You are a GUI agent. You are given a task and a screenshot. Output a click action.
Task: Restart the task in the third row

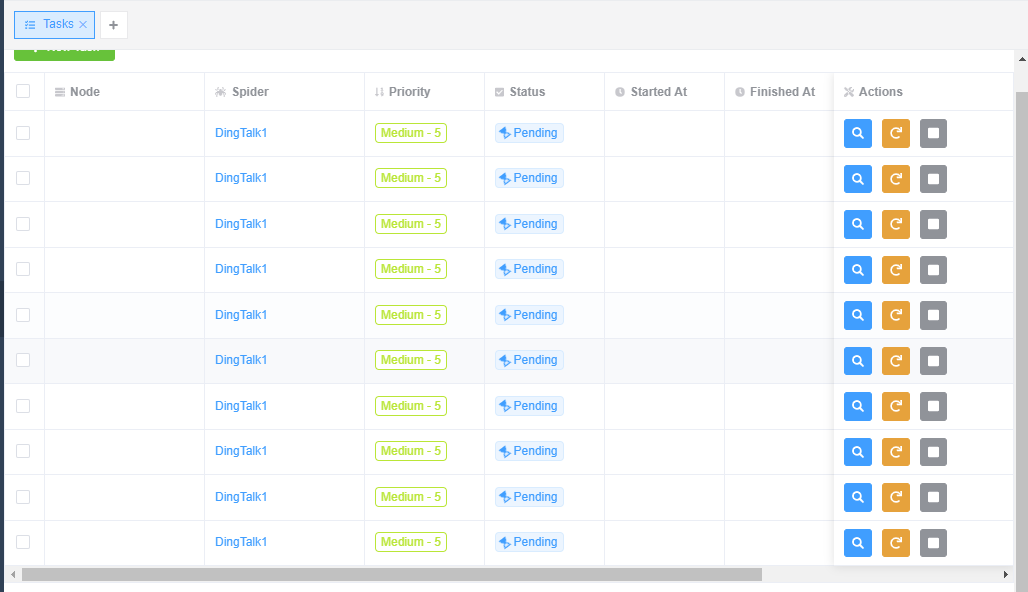[x=896, y=224]
